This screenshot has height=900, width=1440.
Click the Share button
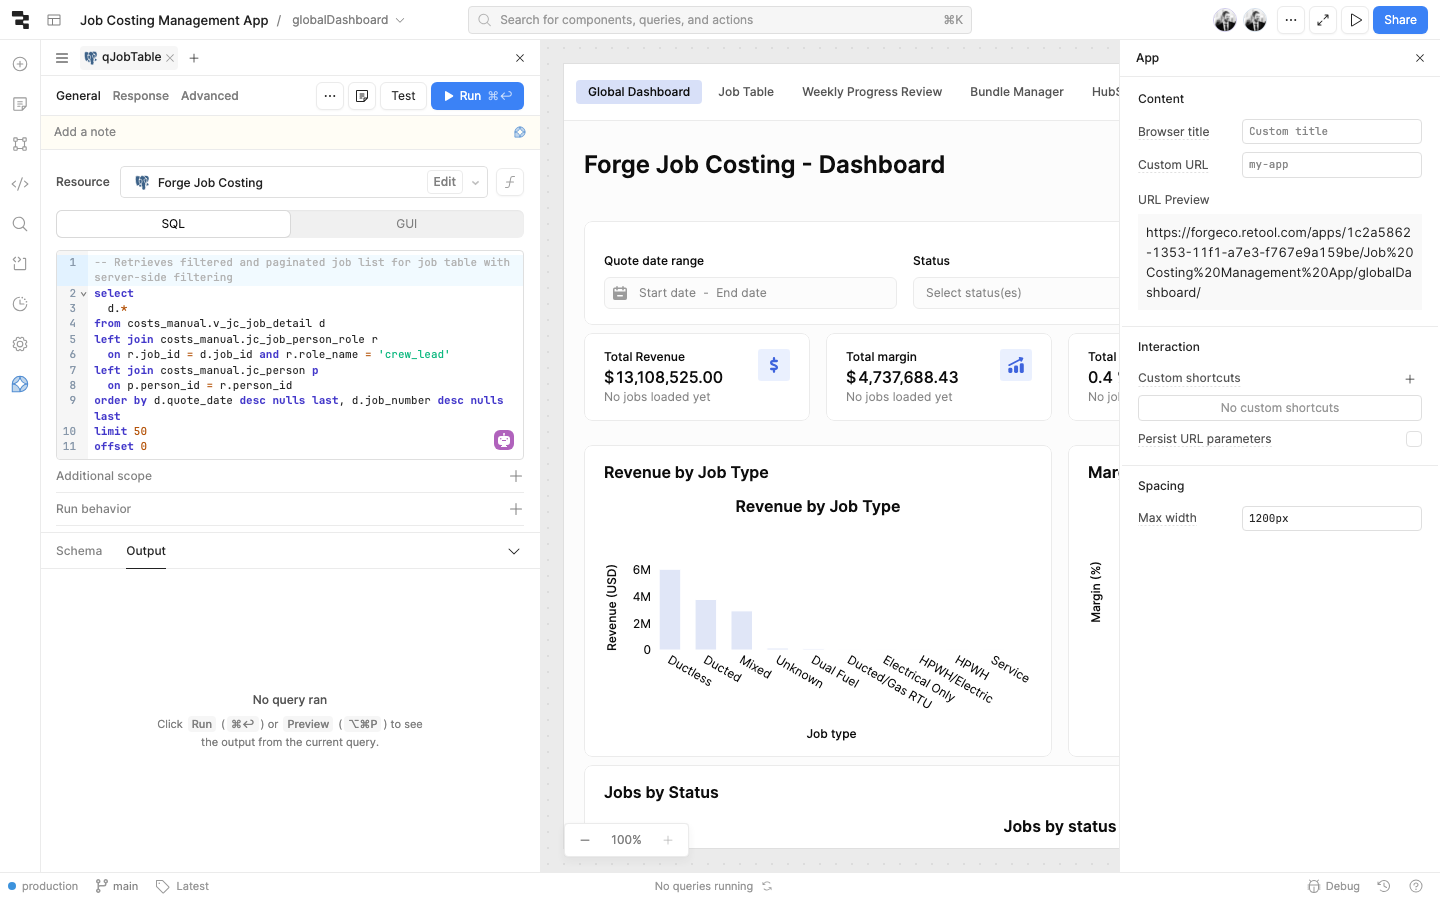coord(1399,20)
